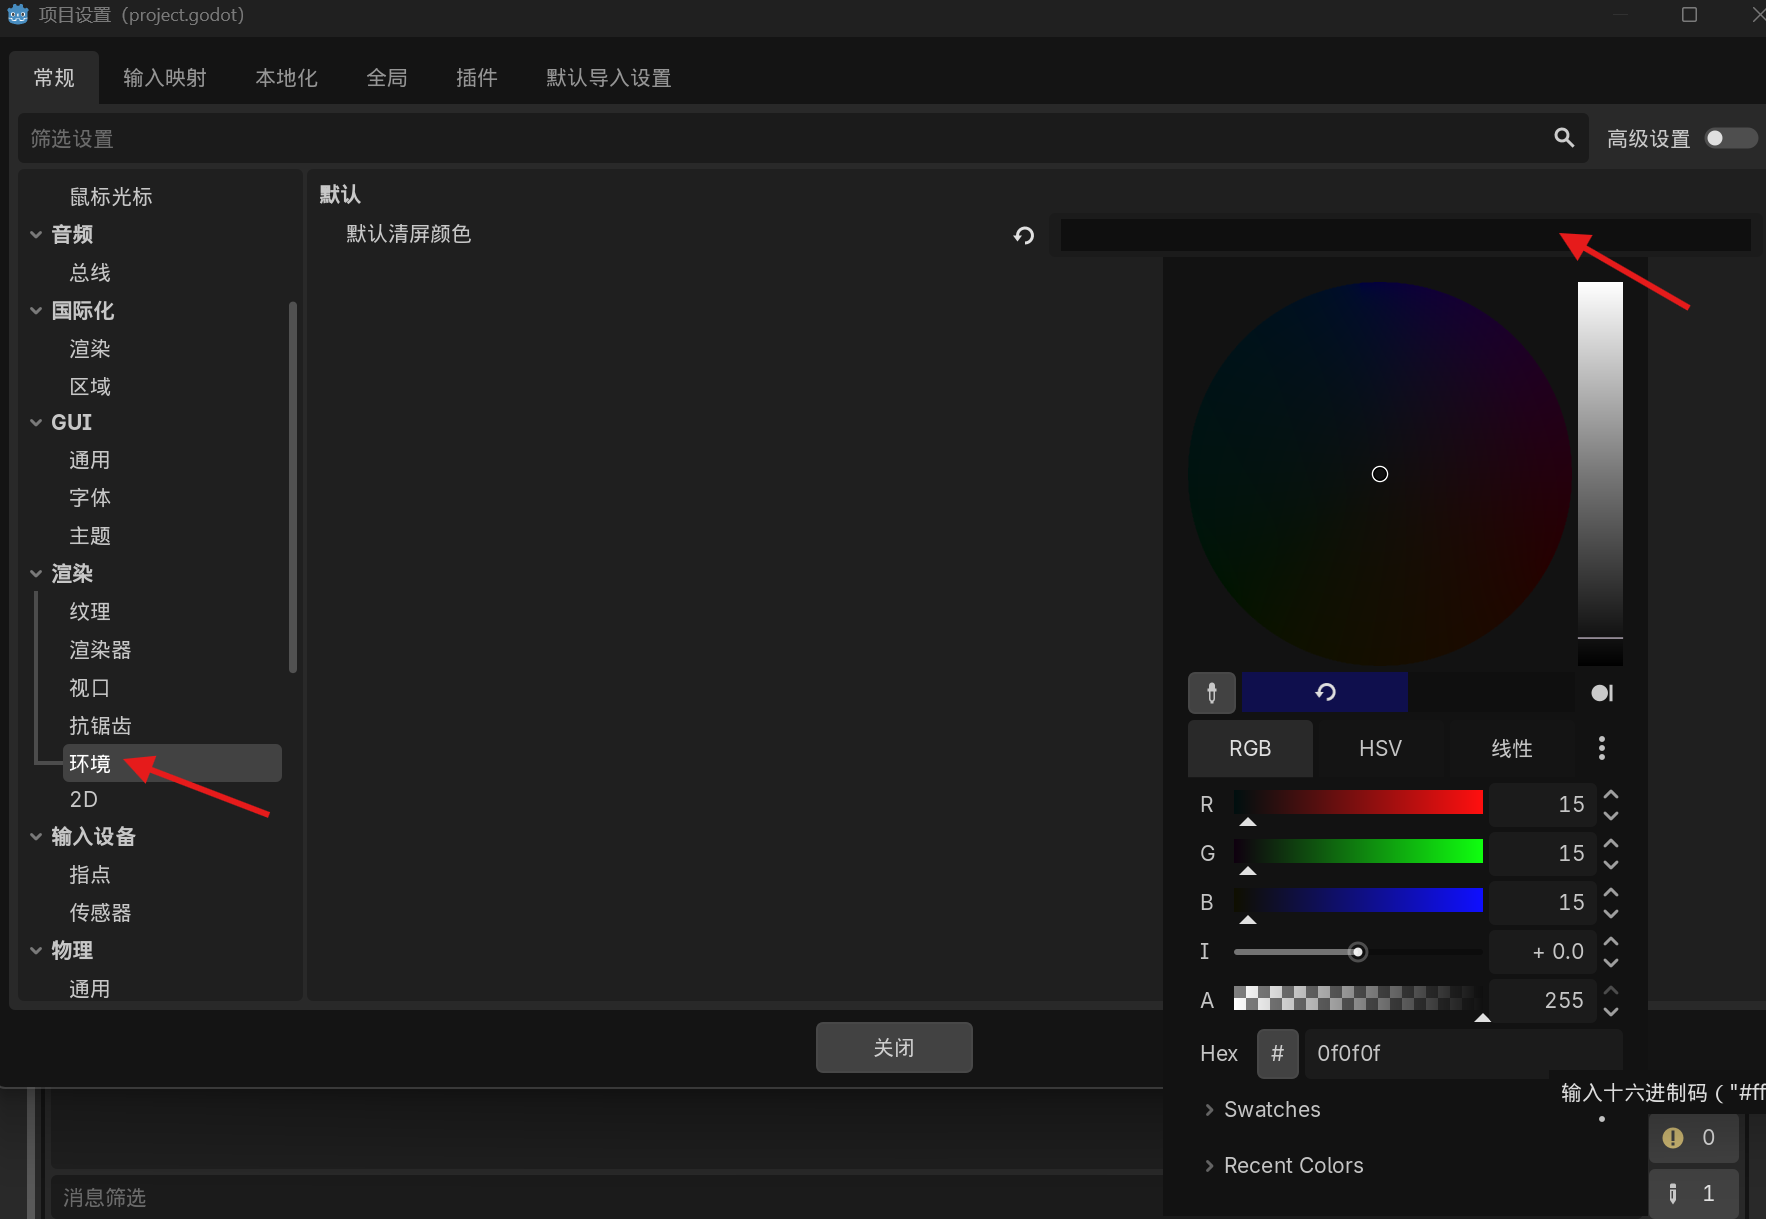Click the red R channel slider
Viewport: 1766px width, 1219px height.
pos(1358,802)
